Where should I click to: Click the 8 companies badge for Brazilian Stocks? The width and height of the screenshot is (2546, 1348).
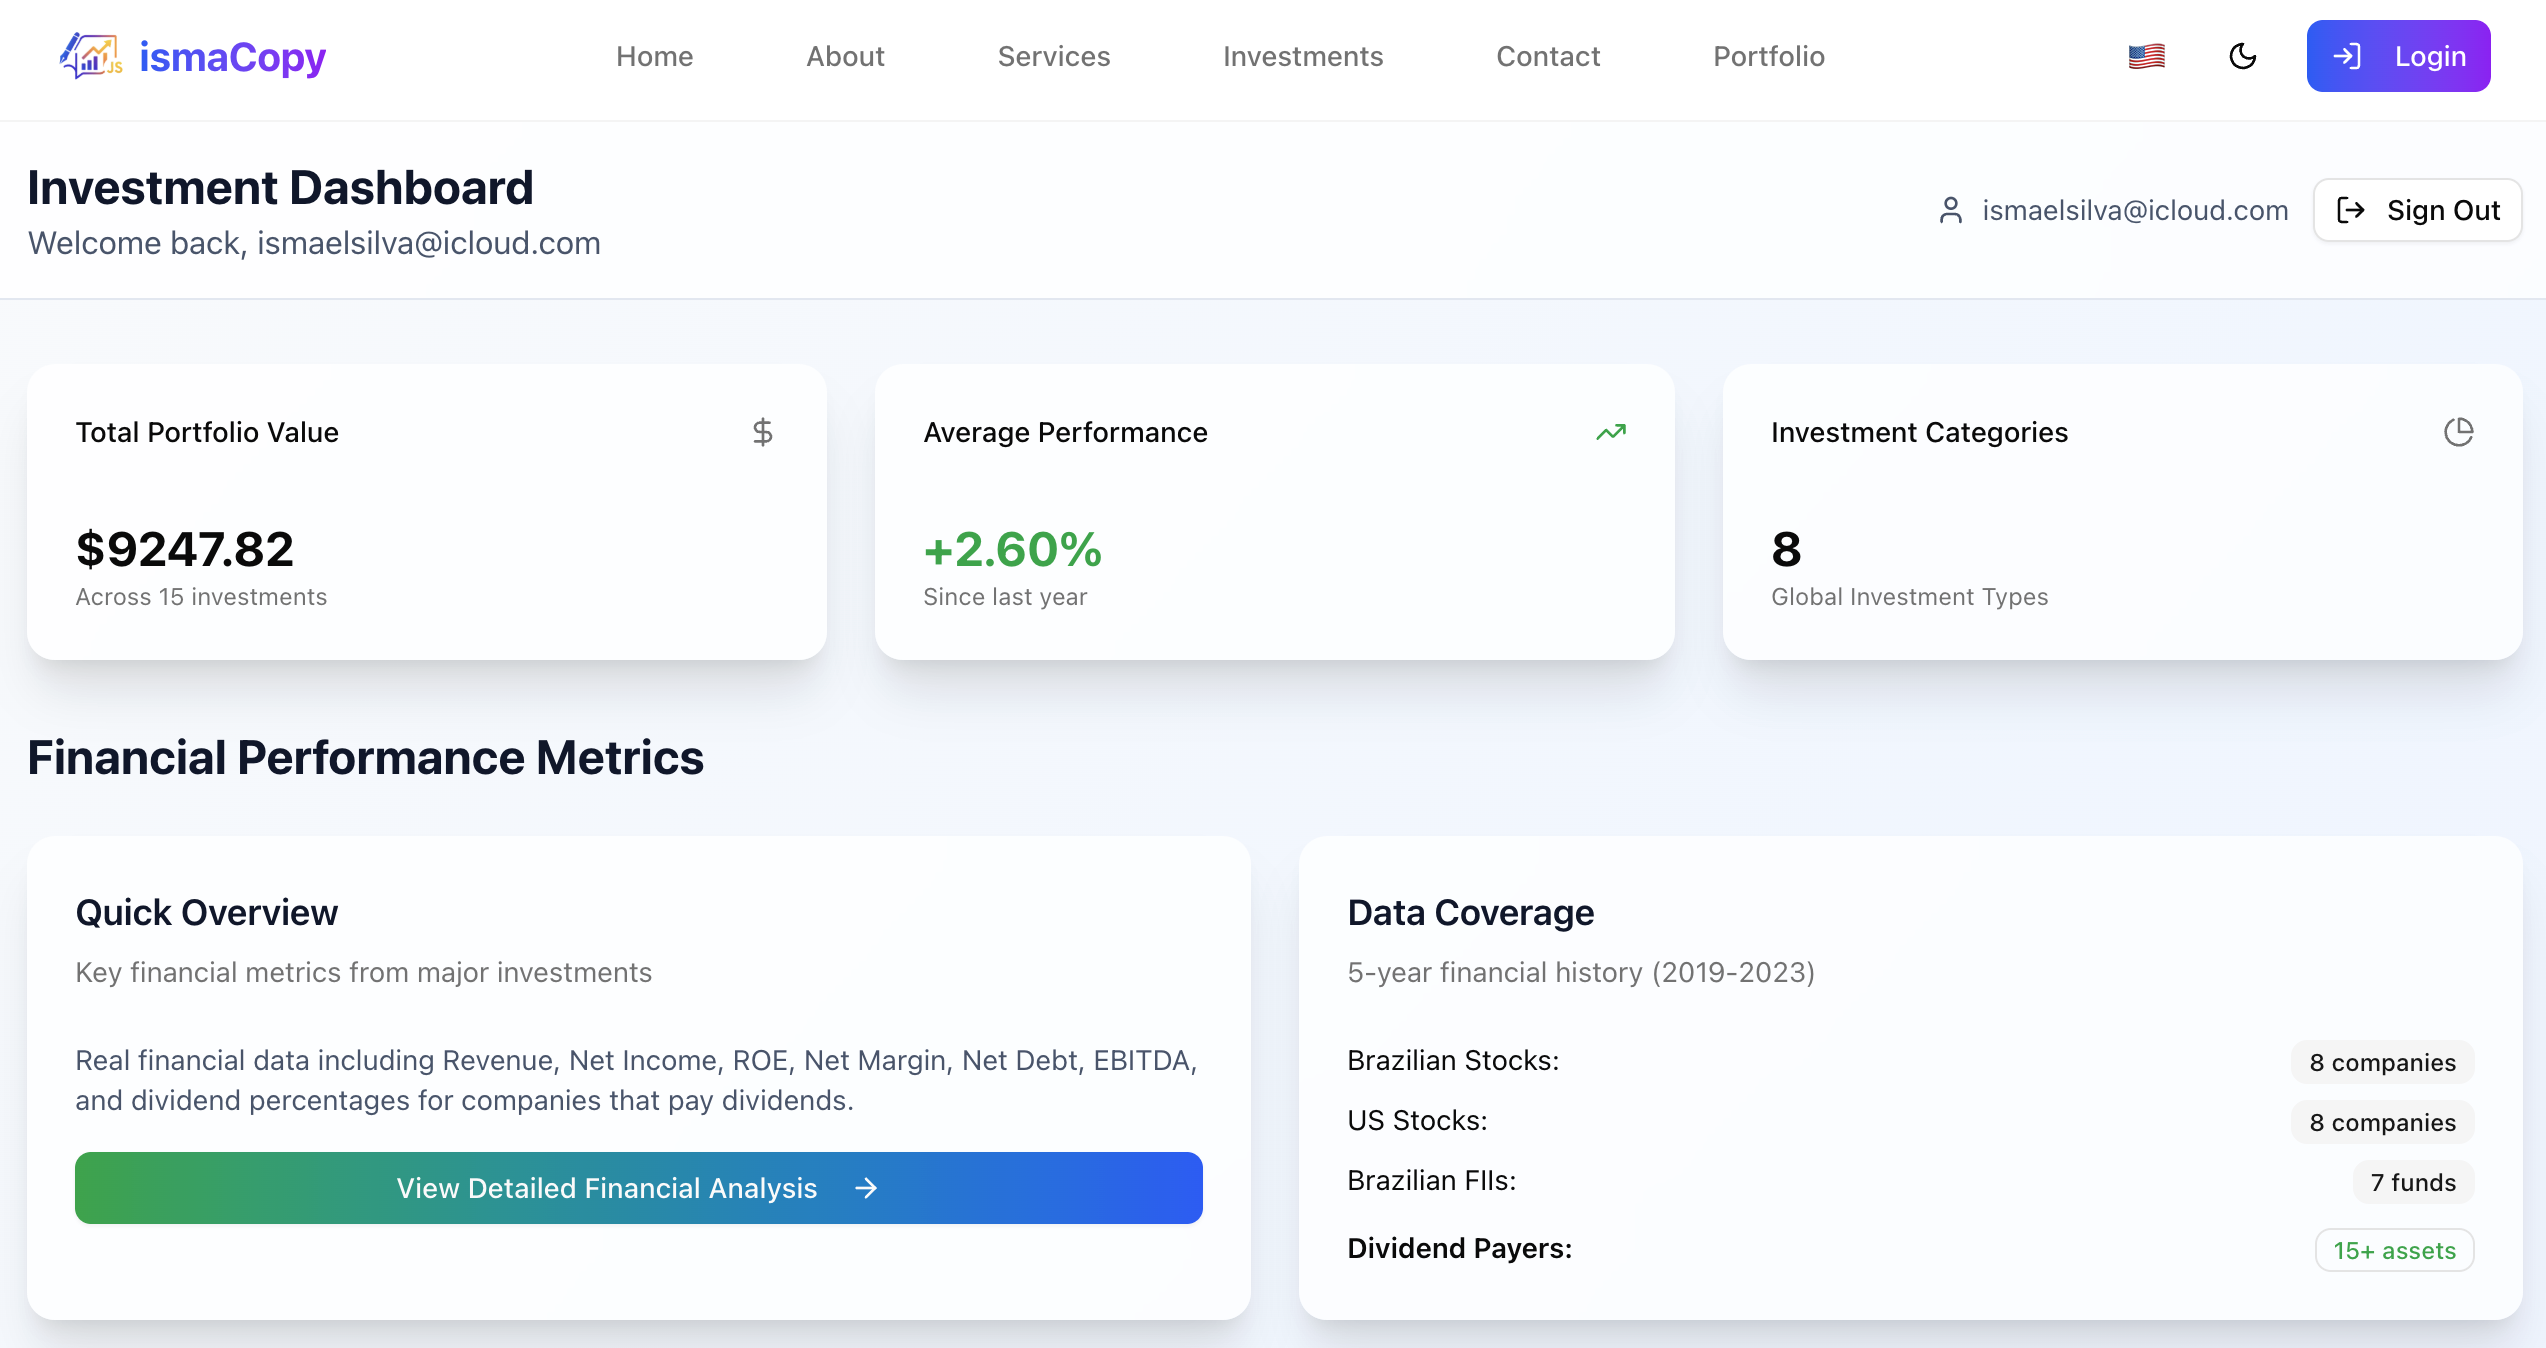[x=2382, y=1062]
